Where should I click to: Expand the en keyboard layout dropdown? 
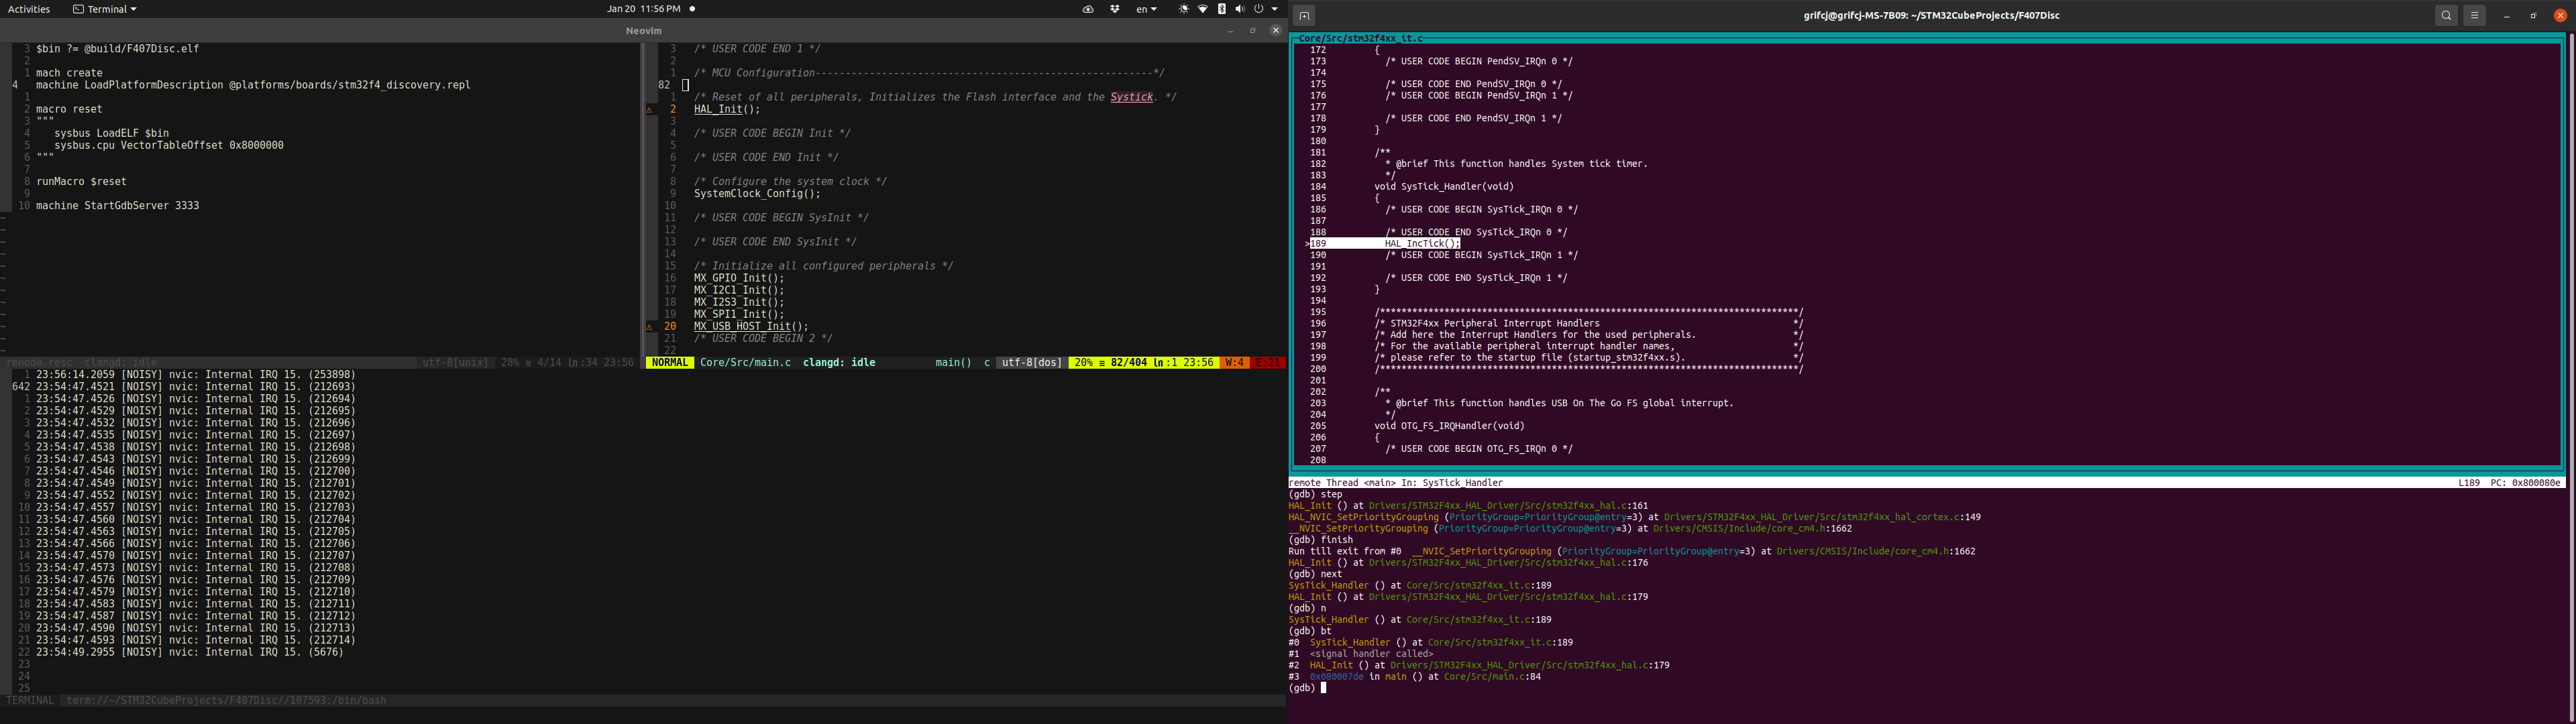click(x=1146, y=9)
